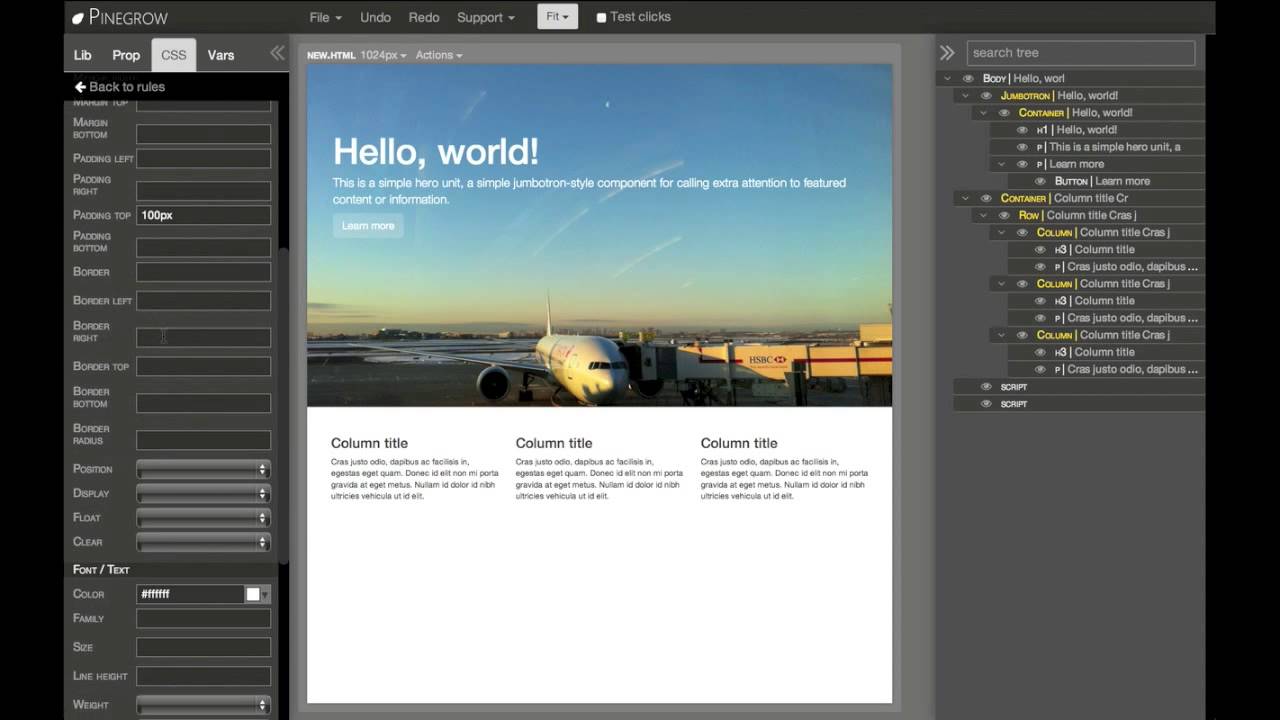Collapse the Row tree node
This screenshot has width=1280, height=720.
[x=983, y=215]
